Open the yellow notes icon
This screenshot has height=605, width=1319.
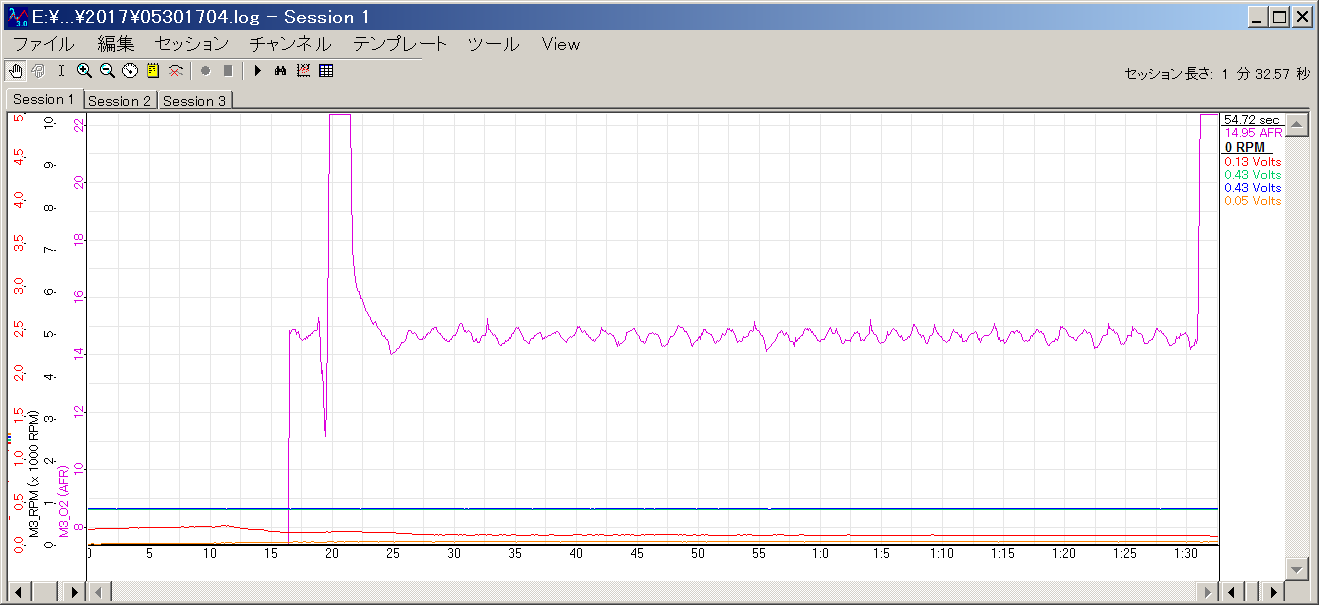click(153, 71)
